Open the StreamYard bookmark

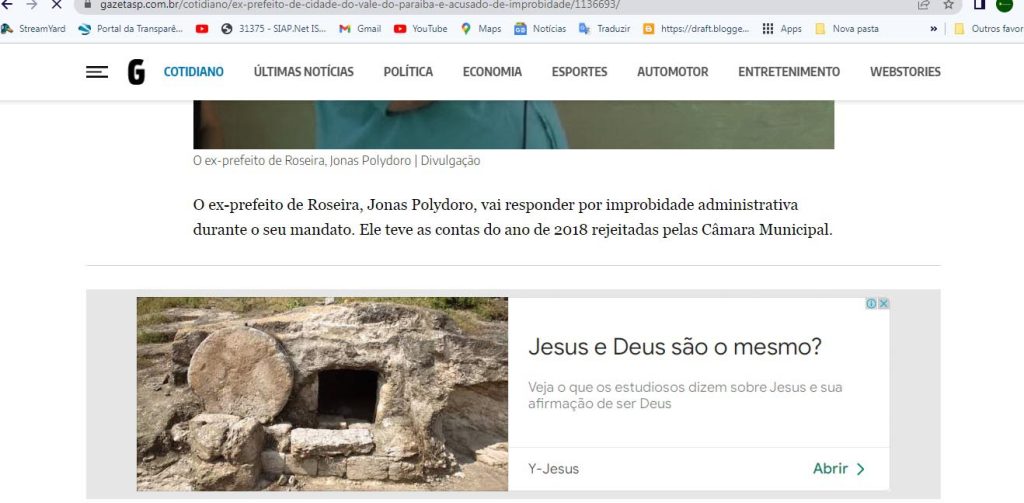[34, 29]
